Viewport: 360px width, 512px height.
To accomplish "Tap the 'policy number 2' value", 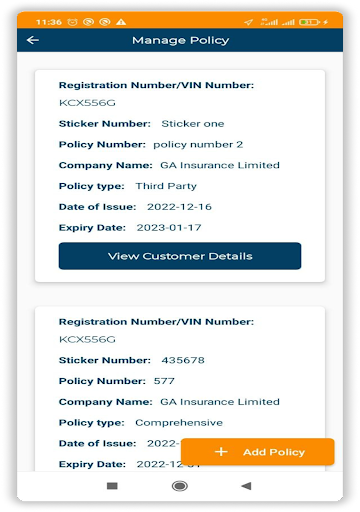I will (x=198, y=145).
